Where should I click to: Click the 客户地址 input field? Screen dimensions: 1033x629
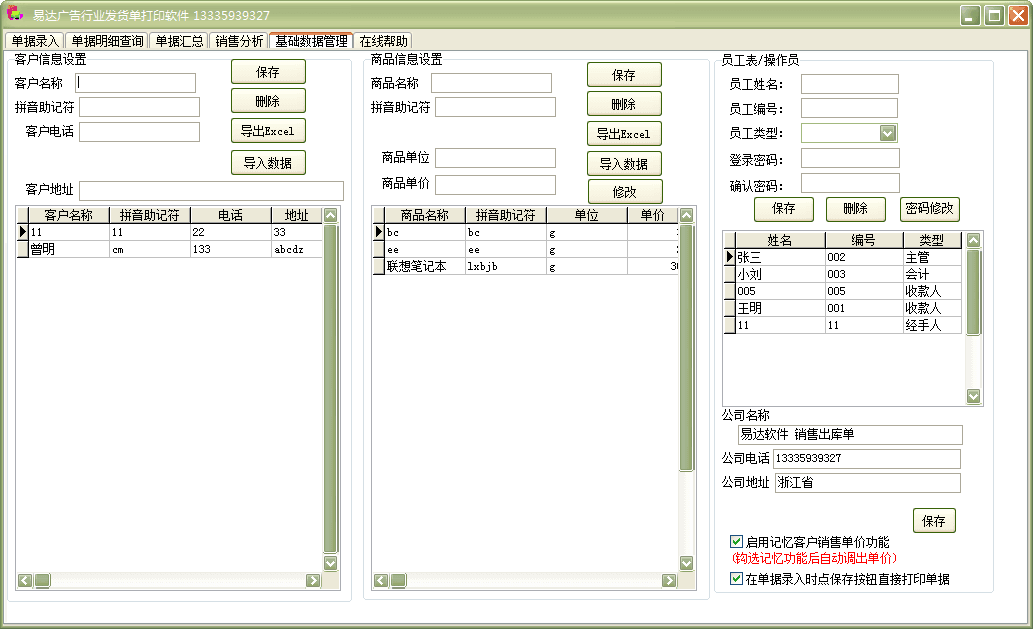coord(211,190)
